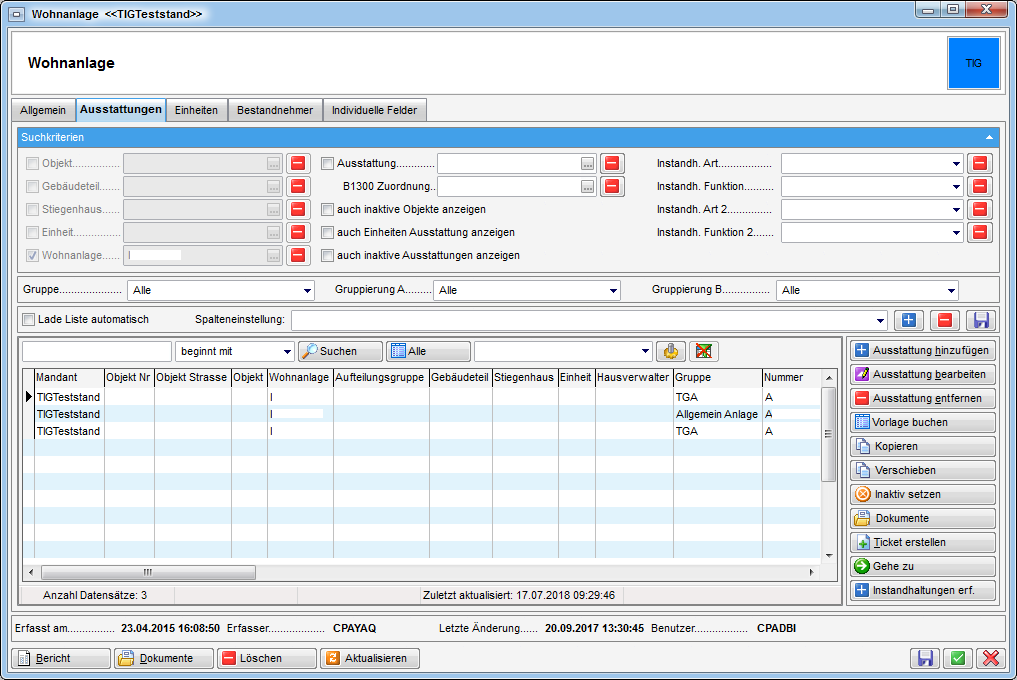Click Ausstattung entfernen button
Screen dimensions: 1017x680
(922, 398)
